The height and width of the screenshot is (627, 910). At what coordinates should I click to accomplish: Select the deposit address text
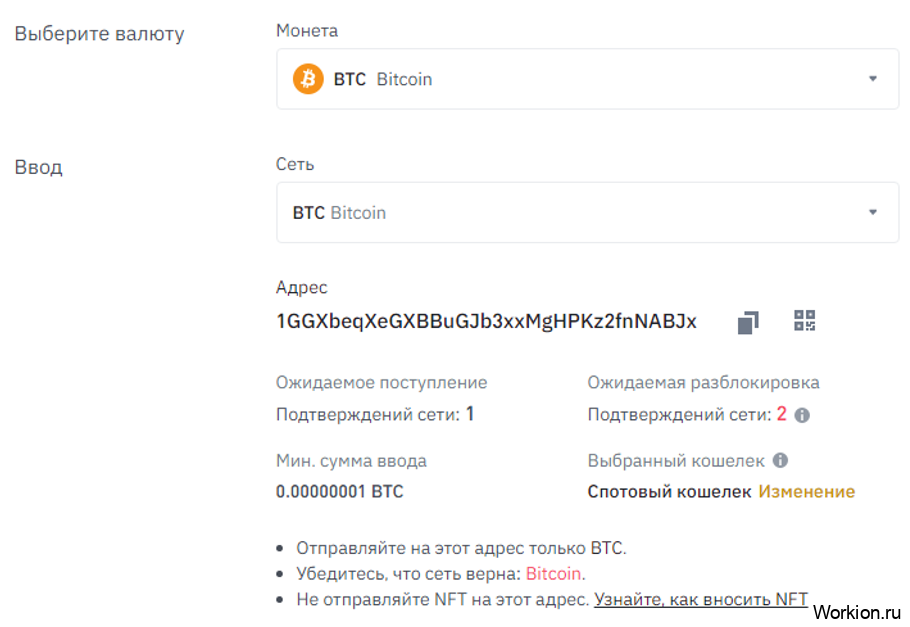coord(486,322)
